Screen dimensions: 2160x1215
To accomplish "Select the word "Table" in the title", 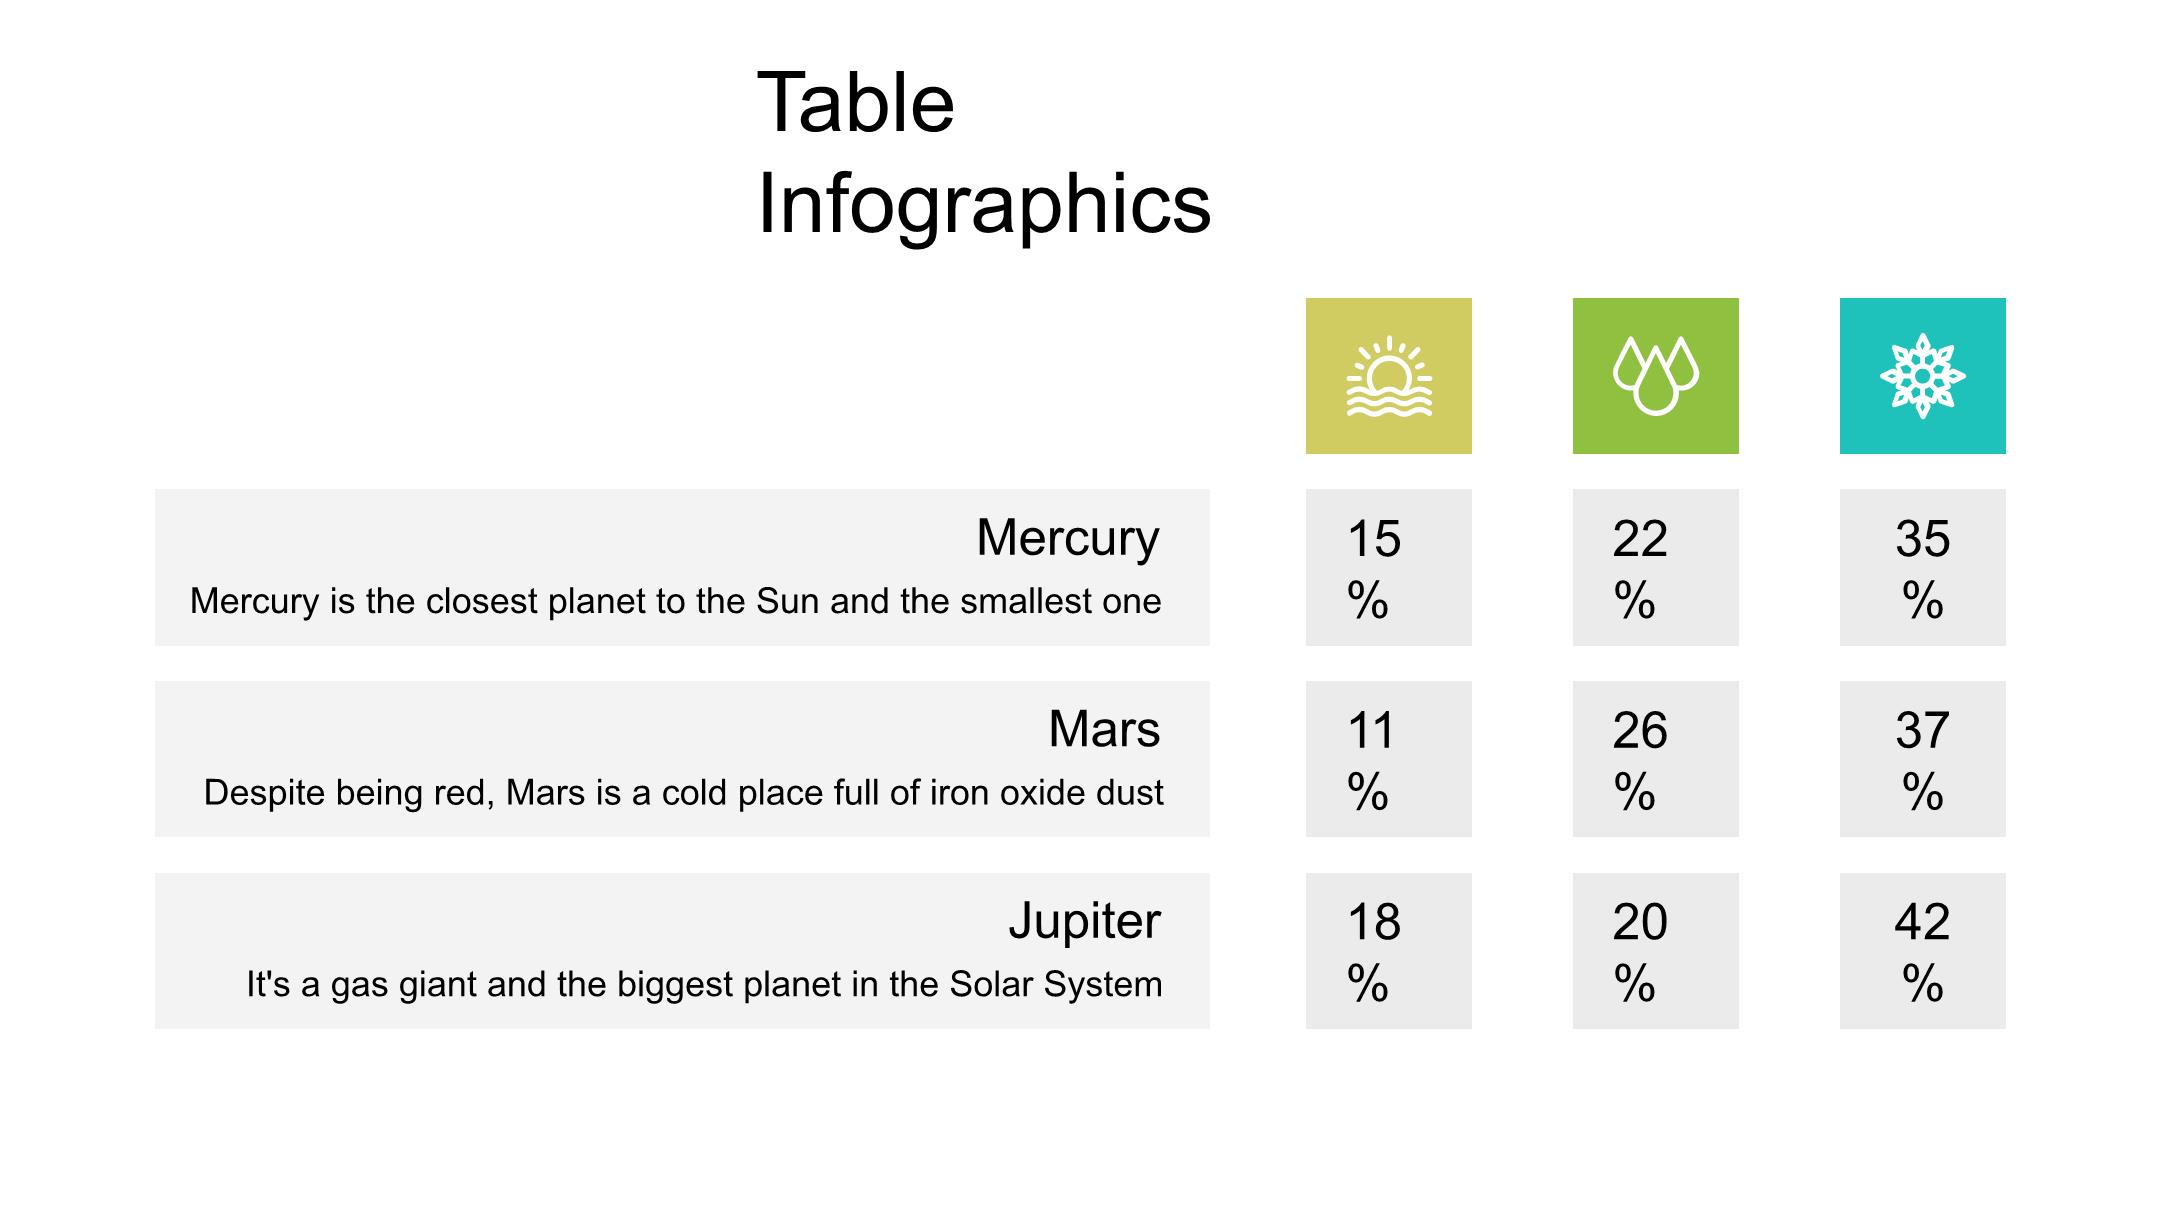I will (x=856, y=103).
